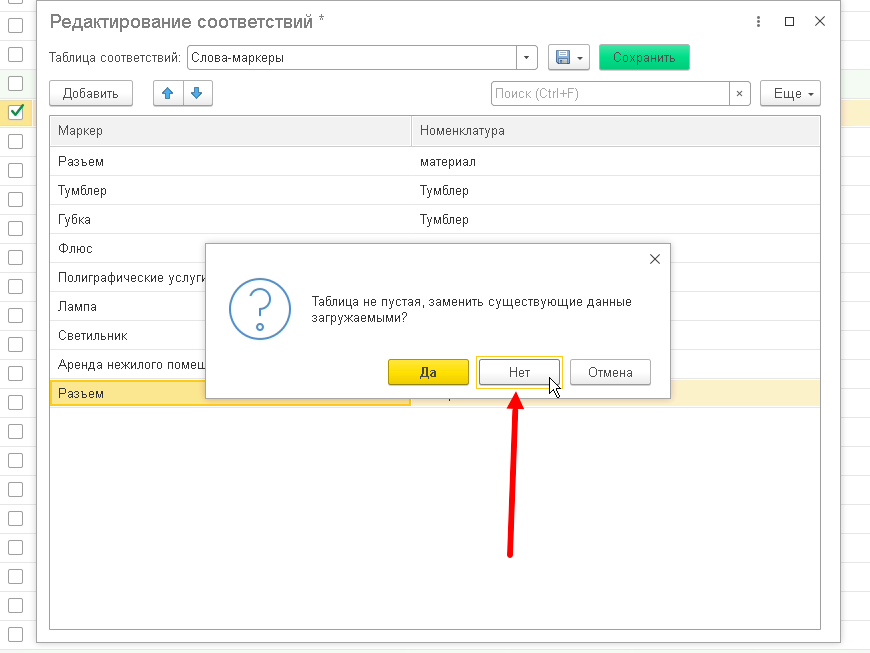This screenshot has width=870, height=653.
Task: Clear the search field with x icon
Action: (739, 93)
